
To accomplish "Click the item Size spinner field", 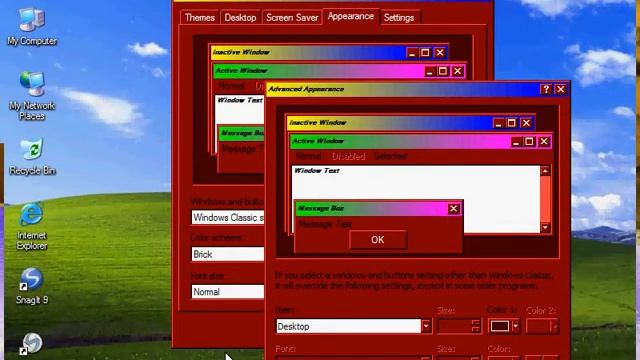I will click(458, 326).
